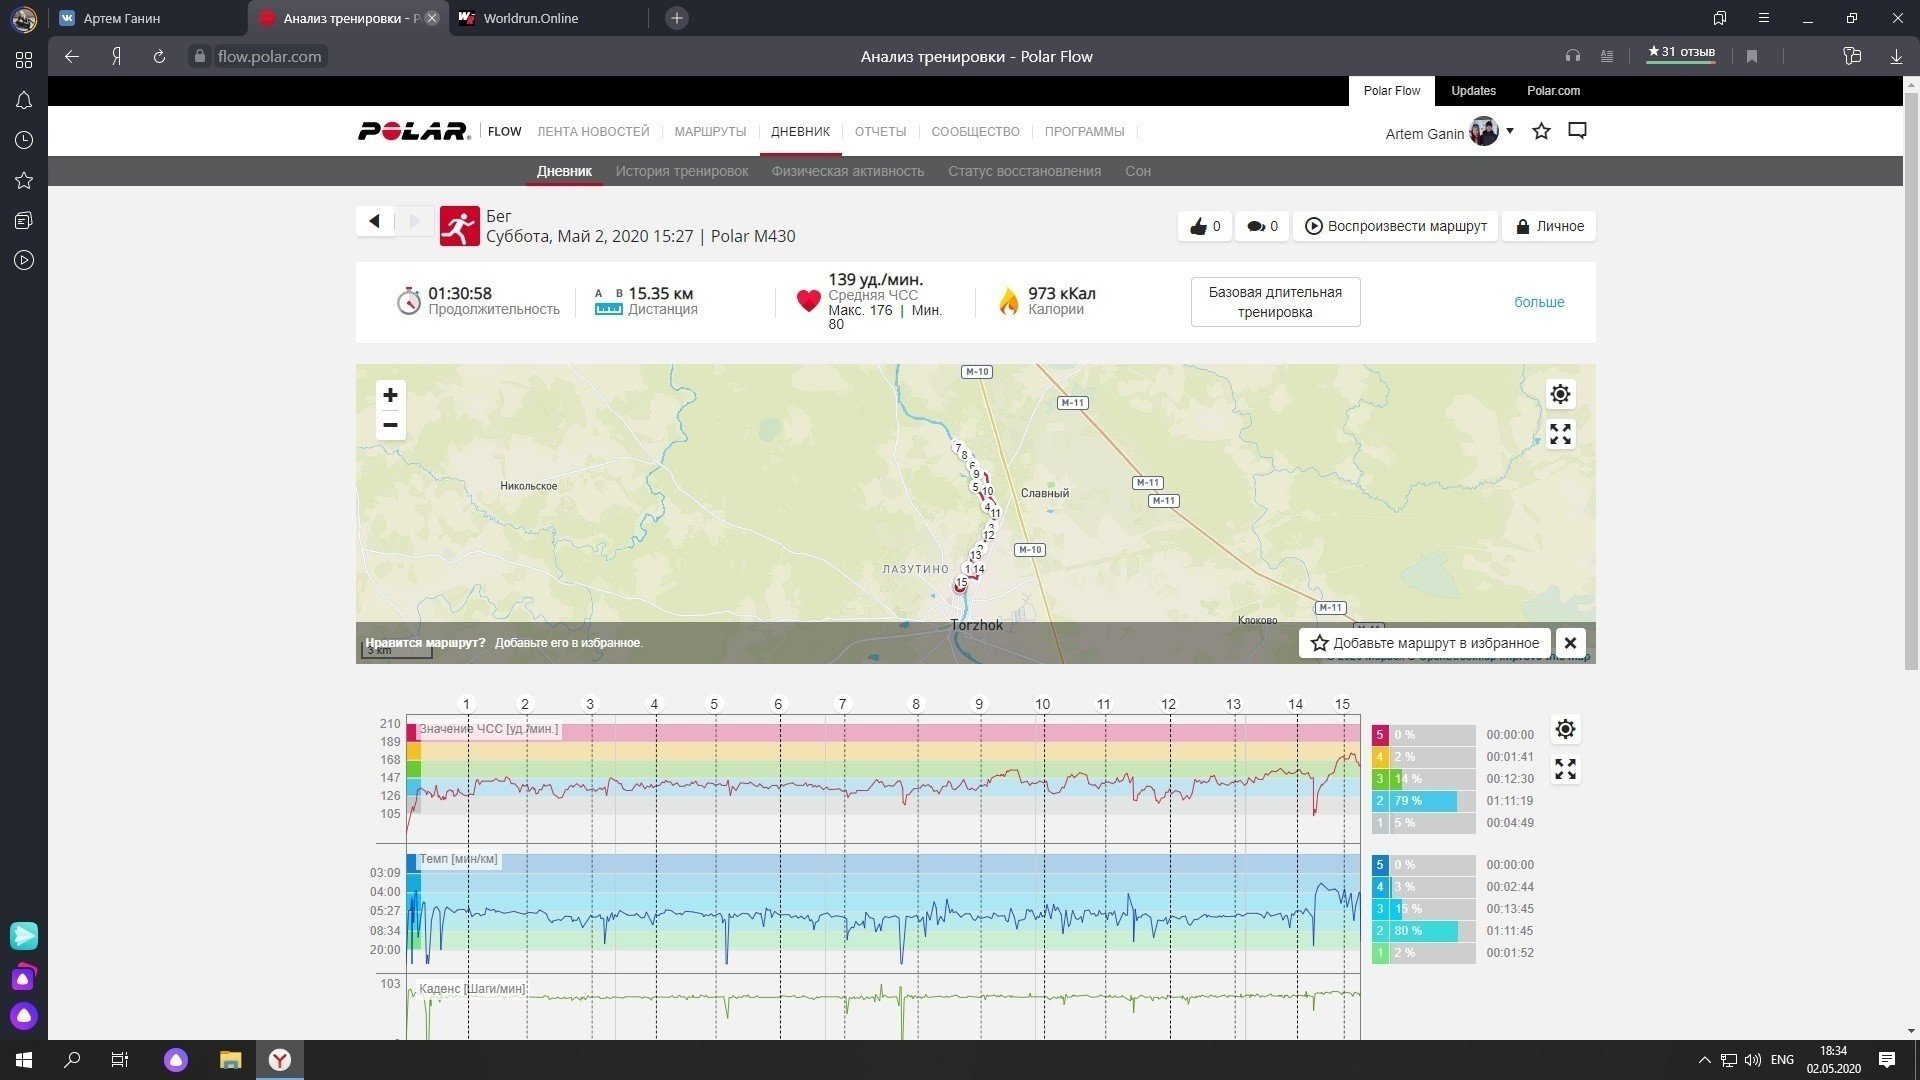Go back in the browser
Image resolution: width=1920 pixels, height=1080 pixels.
[72, 57]
